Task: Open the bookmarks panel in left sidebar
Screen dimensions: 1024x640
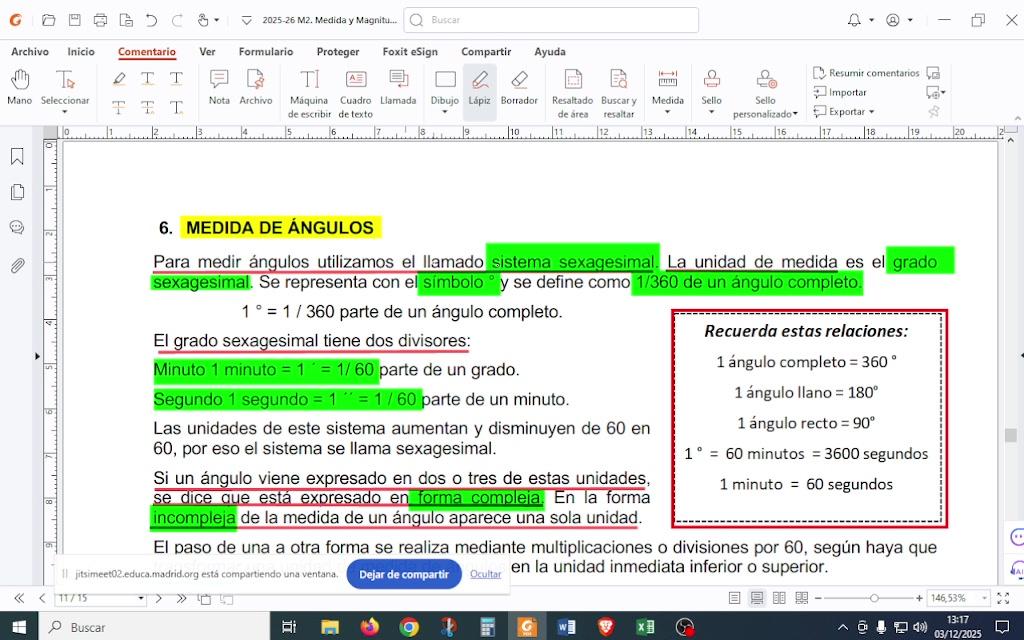Action: coord(17,156)
